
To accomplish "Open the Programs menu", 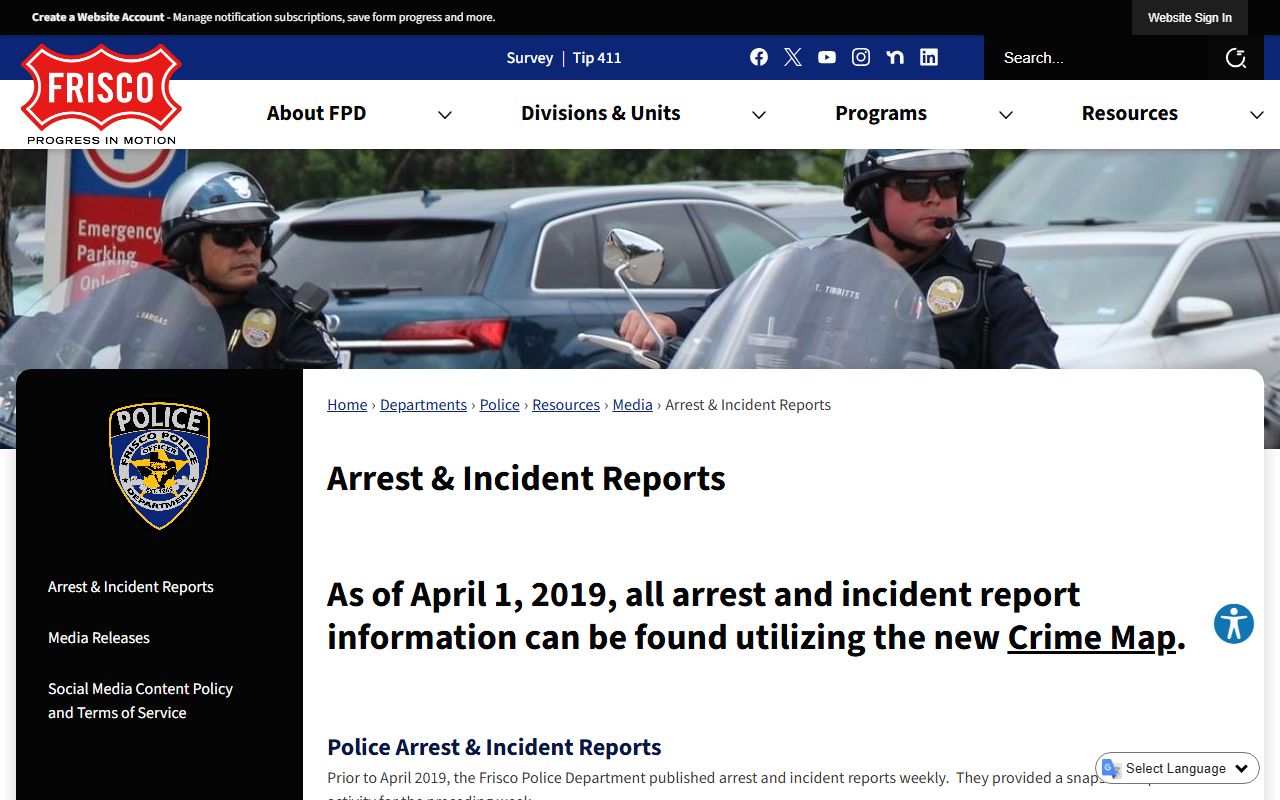I will tap(881, 113).
